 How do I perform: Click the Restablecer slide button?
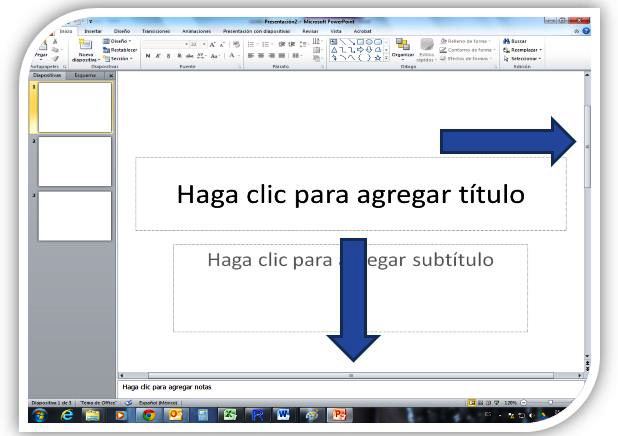coord(122,49)
